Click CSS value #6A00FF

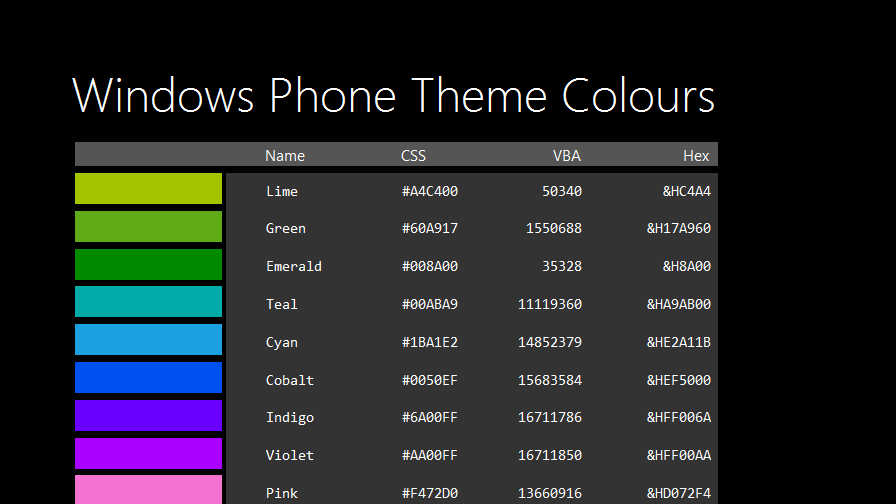[x=430, y=418]
